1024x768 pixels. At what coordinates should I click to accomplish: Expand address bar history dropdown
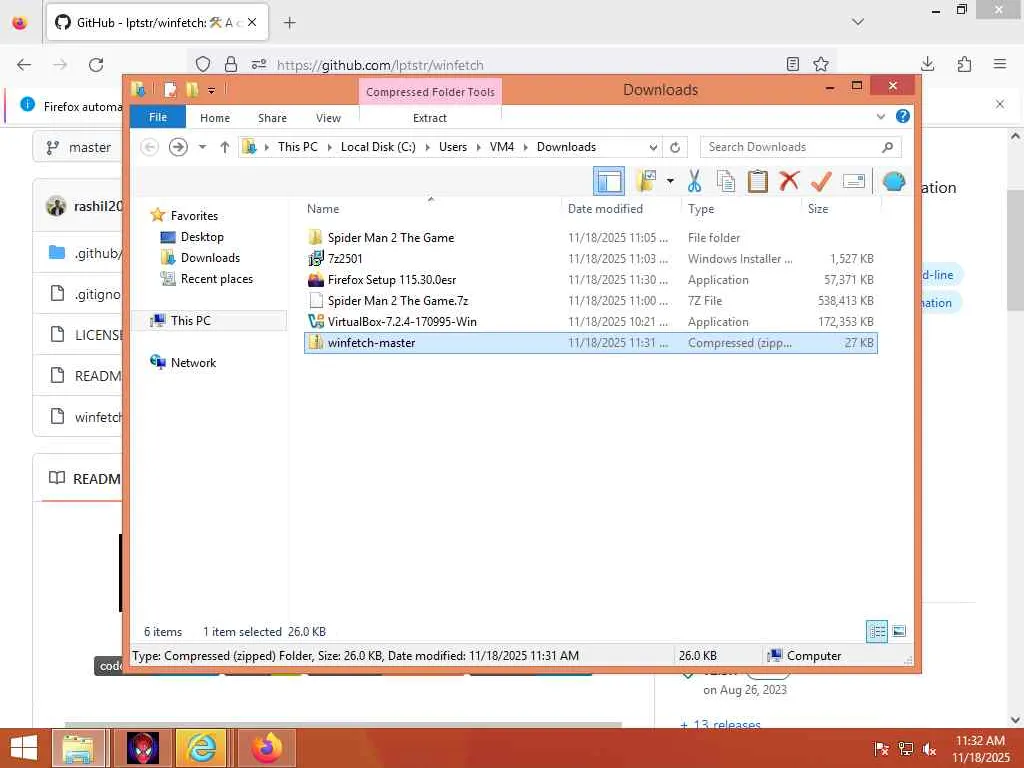(x=653, y=148)
